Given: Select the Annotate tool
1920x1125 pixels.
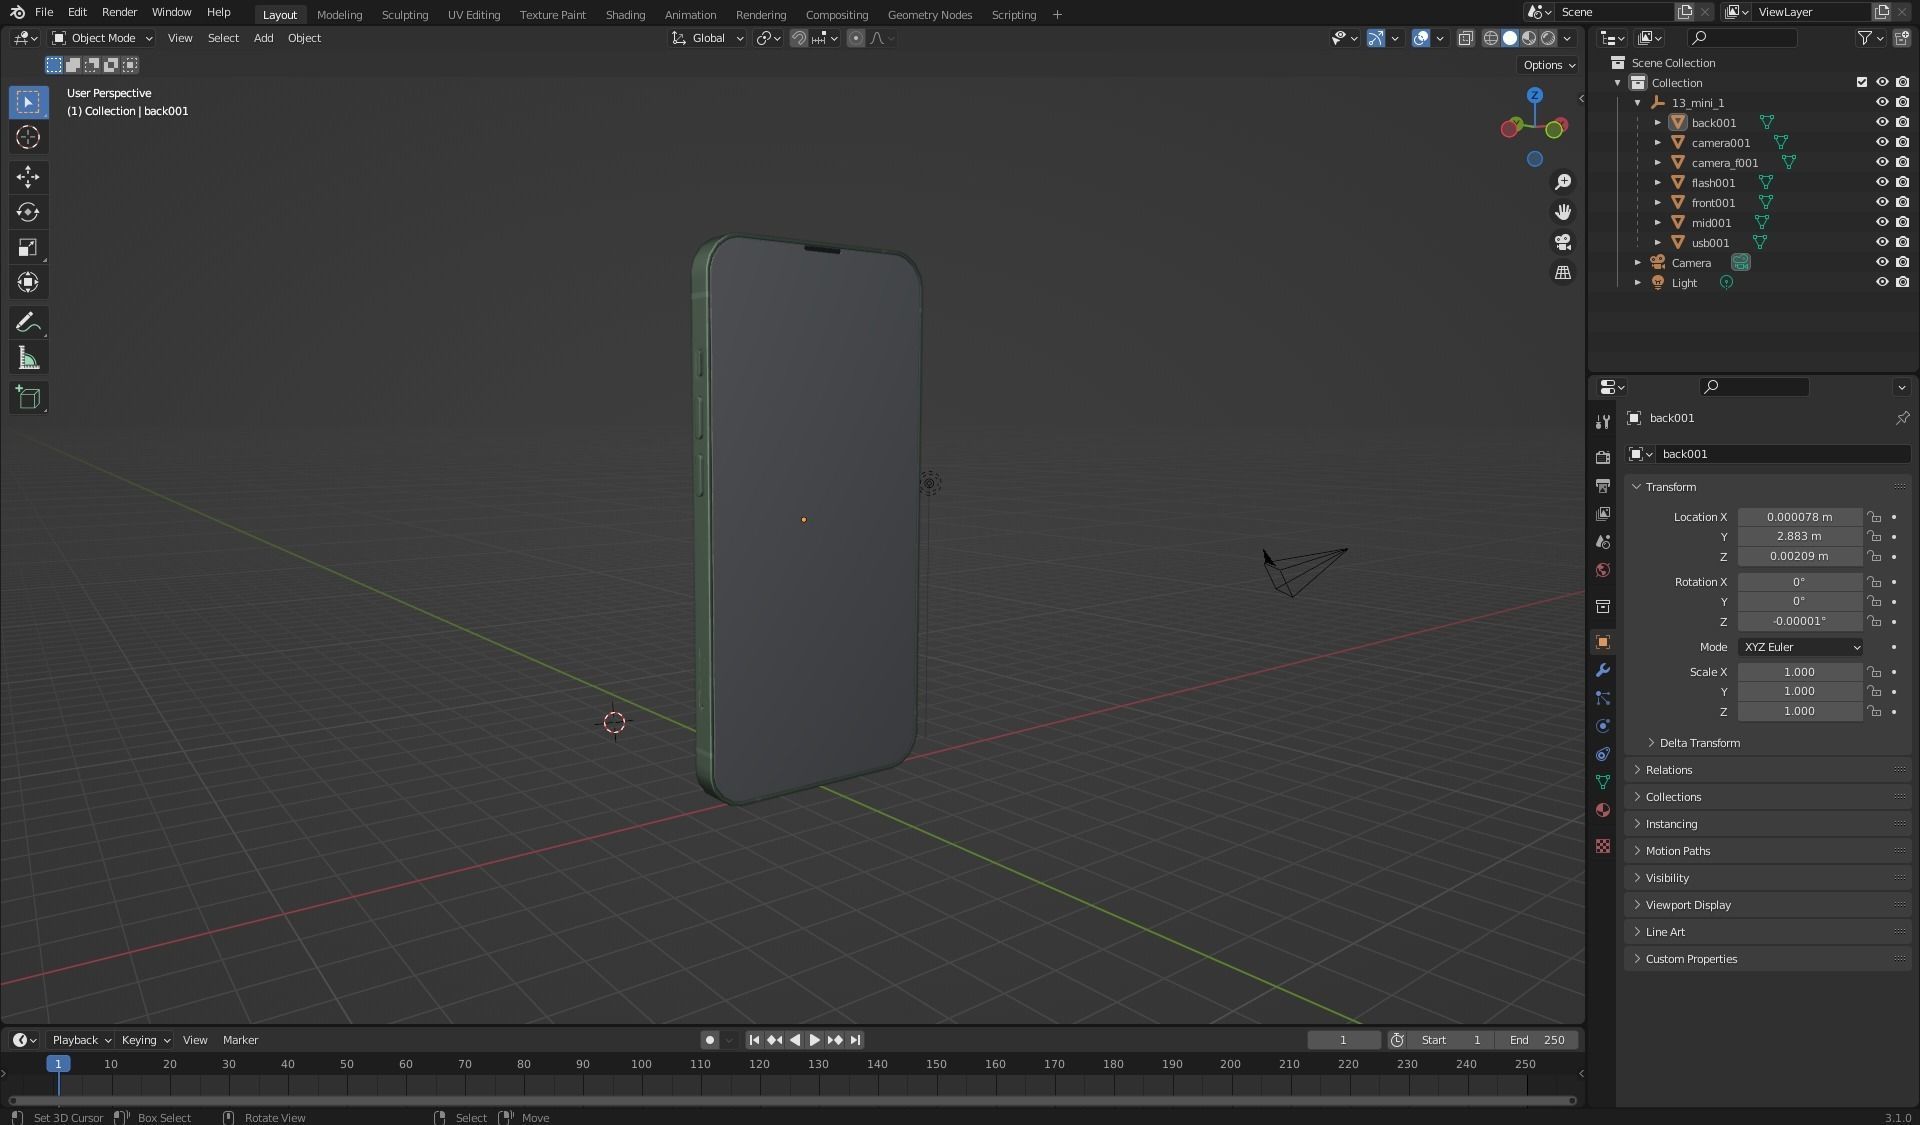Looking at the screenshot, I should [28, 322].
